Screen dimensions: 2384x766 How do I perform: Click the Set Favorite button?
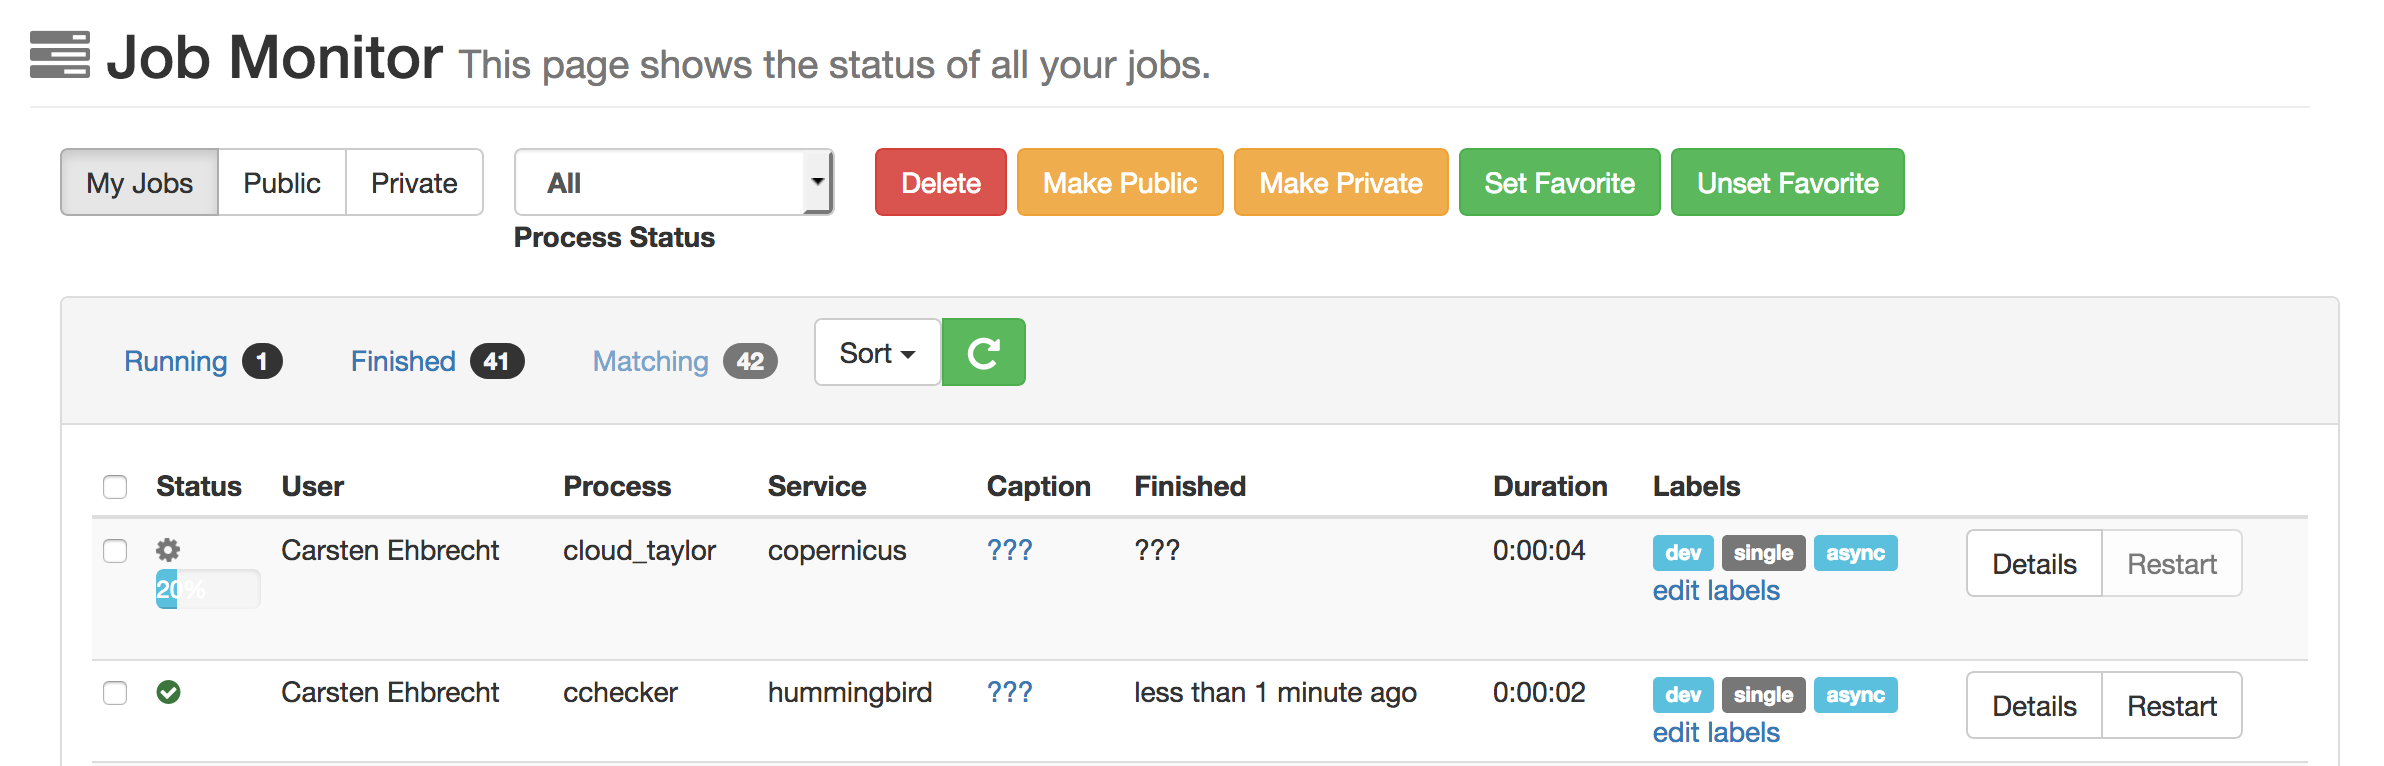point(1560,182)
